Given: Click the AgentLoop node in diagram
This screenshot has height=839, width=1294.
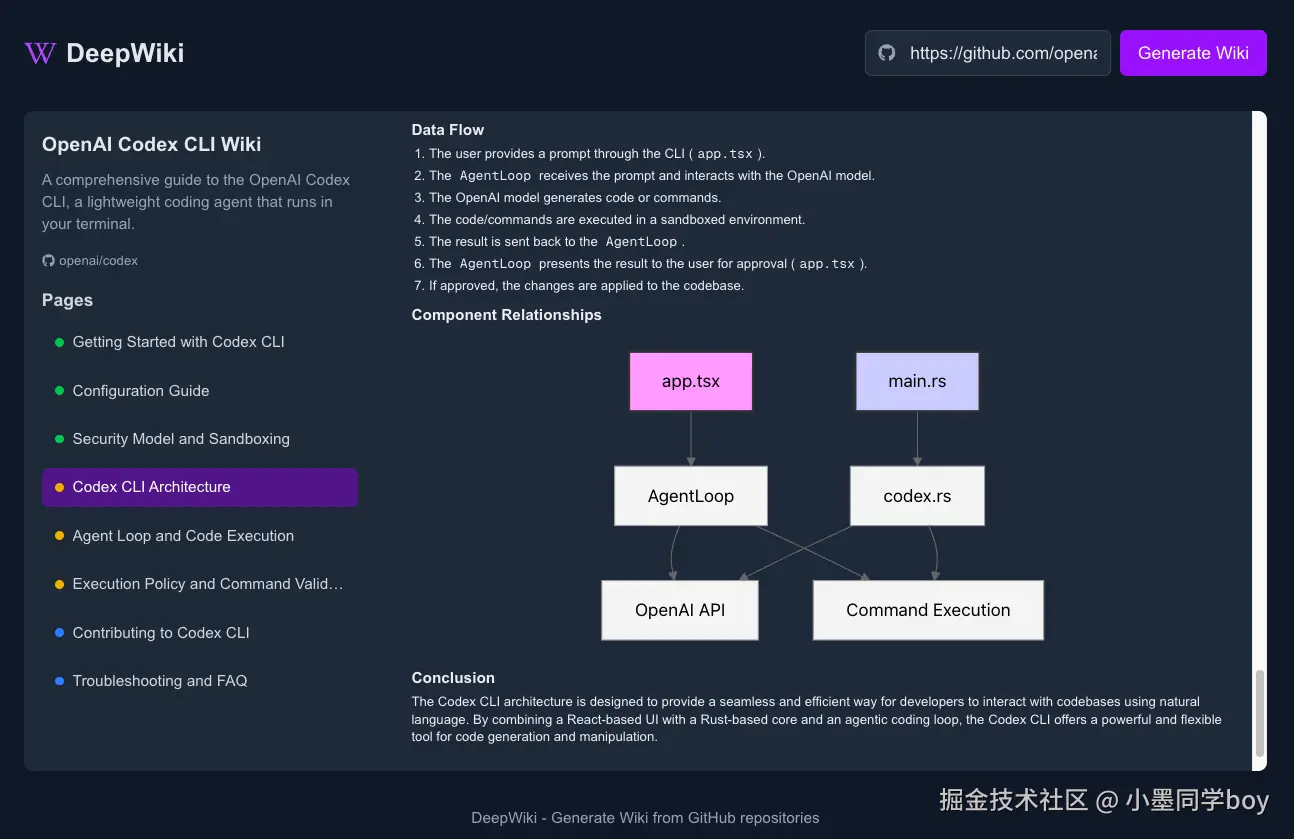Looking at the screenshot, I should [x=691, y=496].
